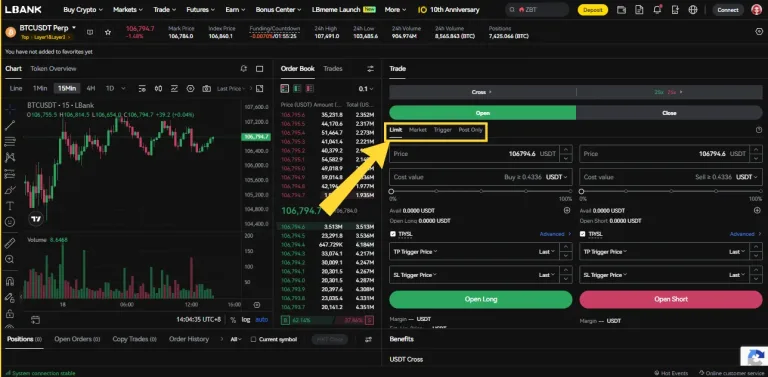Open the wallet icon in header
This screenshot has height=377, width=768.
coord(622,10)
